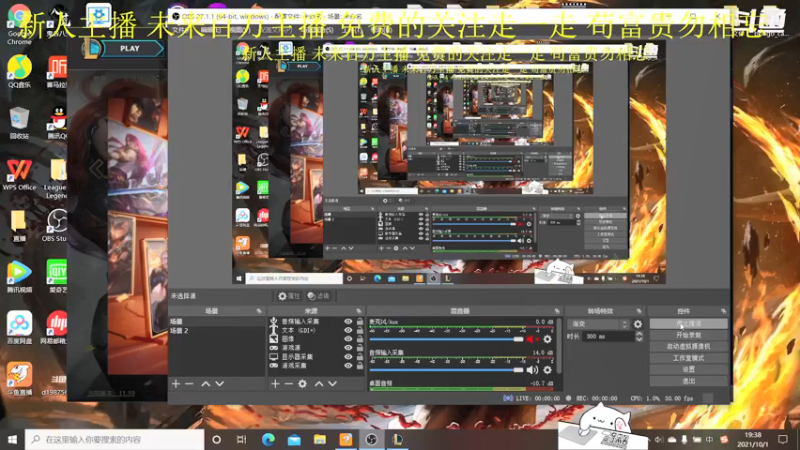Open League of Legends desktop shortcut
The width and height of the screenshot is (800, 450).
tap(56, 179)
